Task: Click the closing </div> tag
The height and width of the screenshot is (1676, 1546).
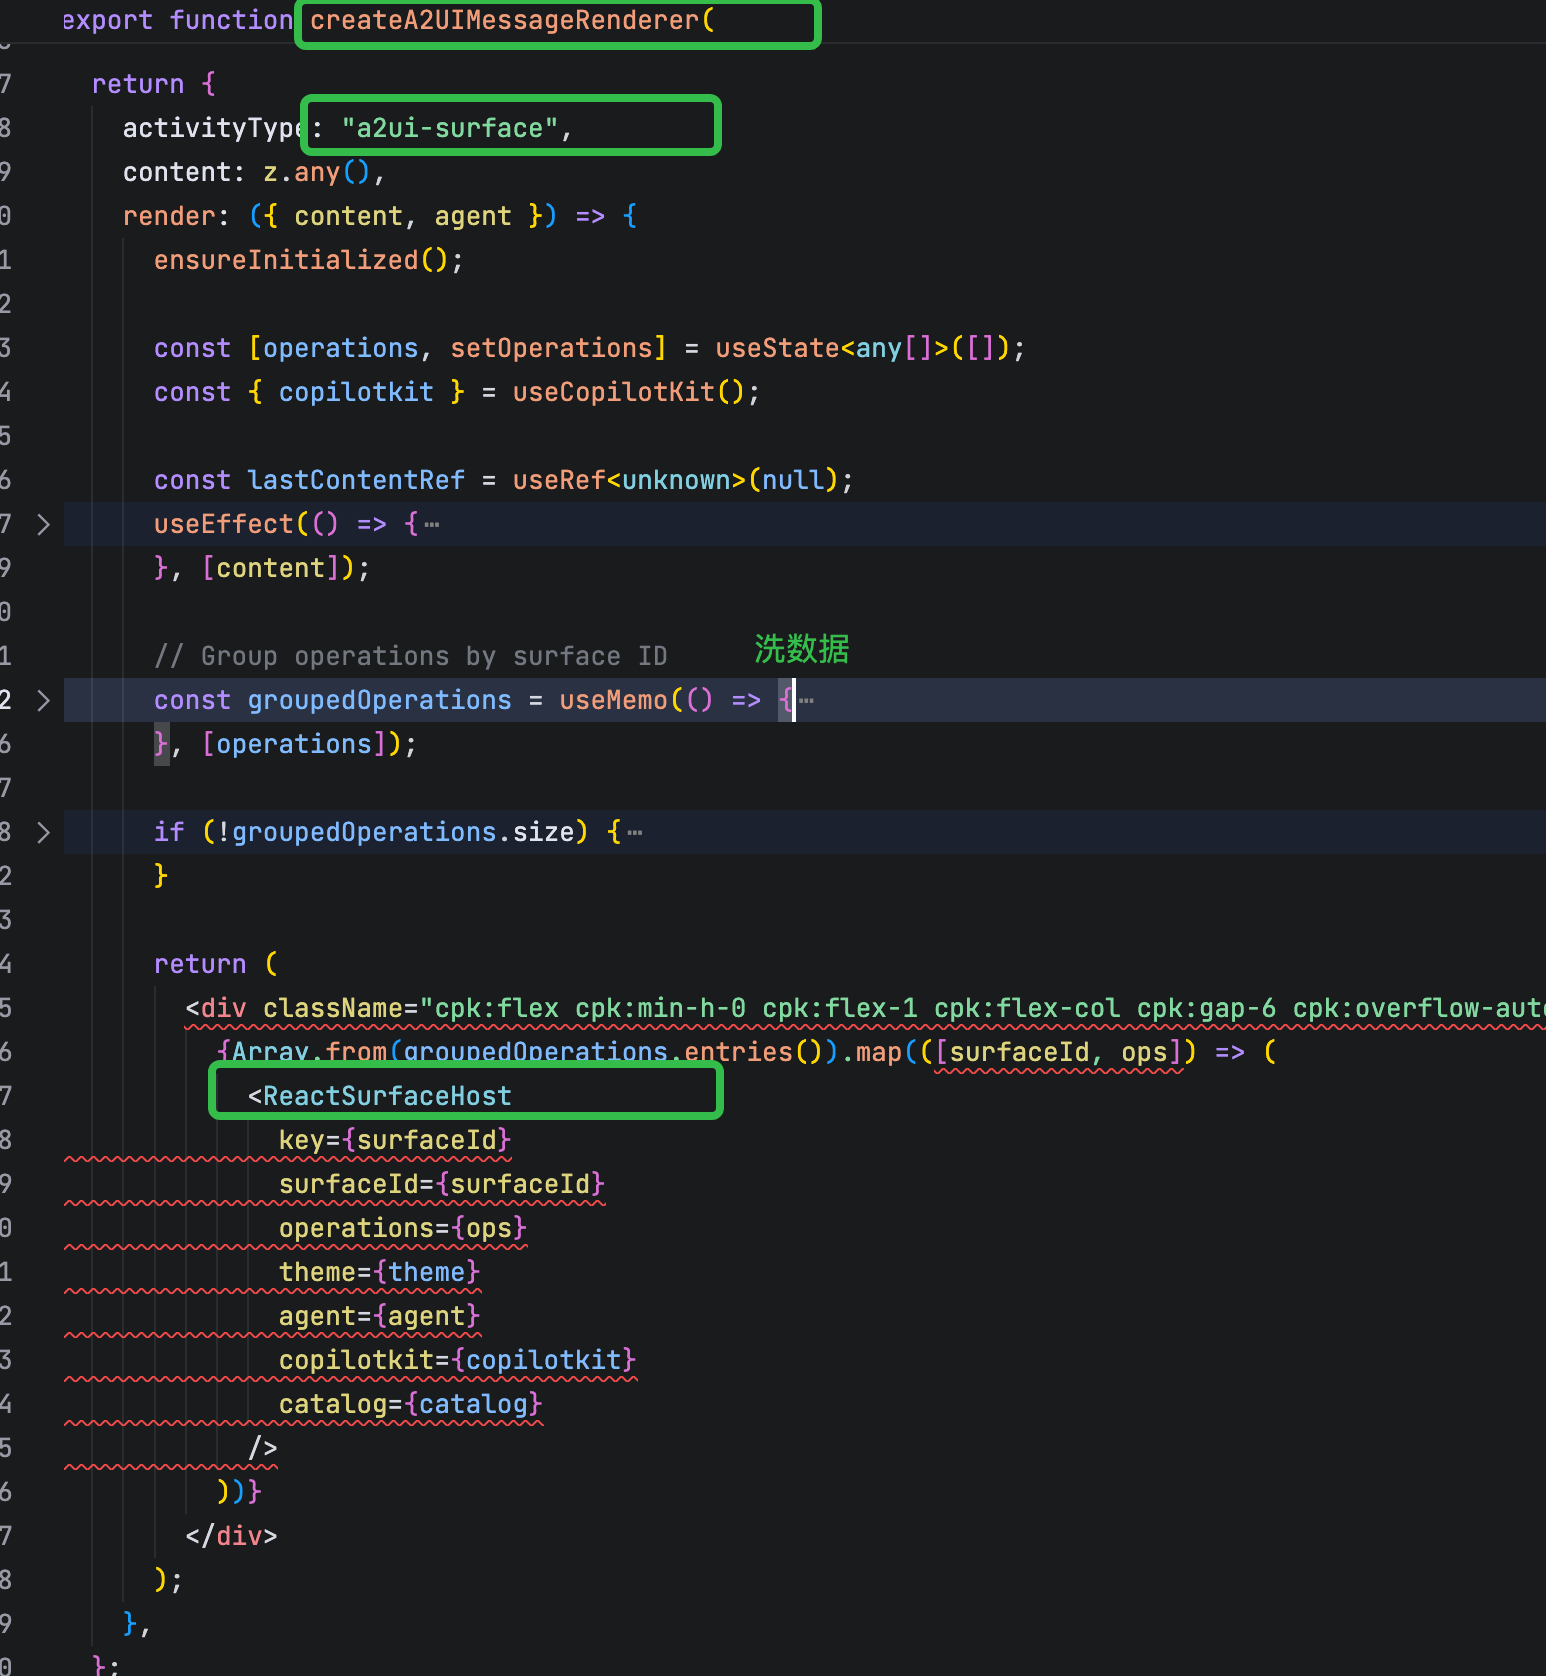Action: (231, 1536)
